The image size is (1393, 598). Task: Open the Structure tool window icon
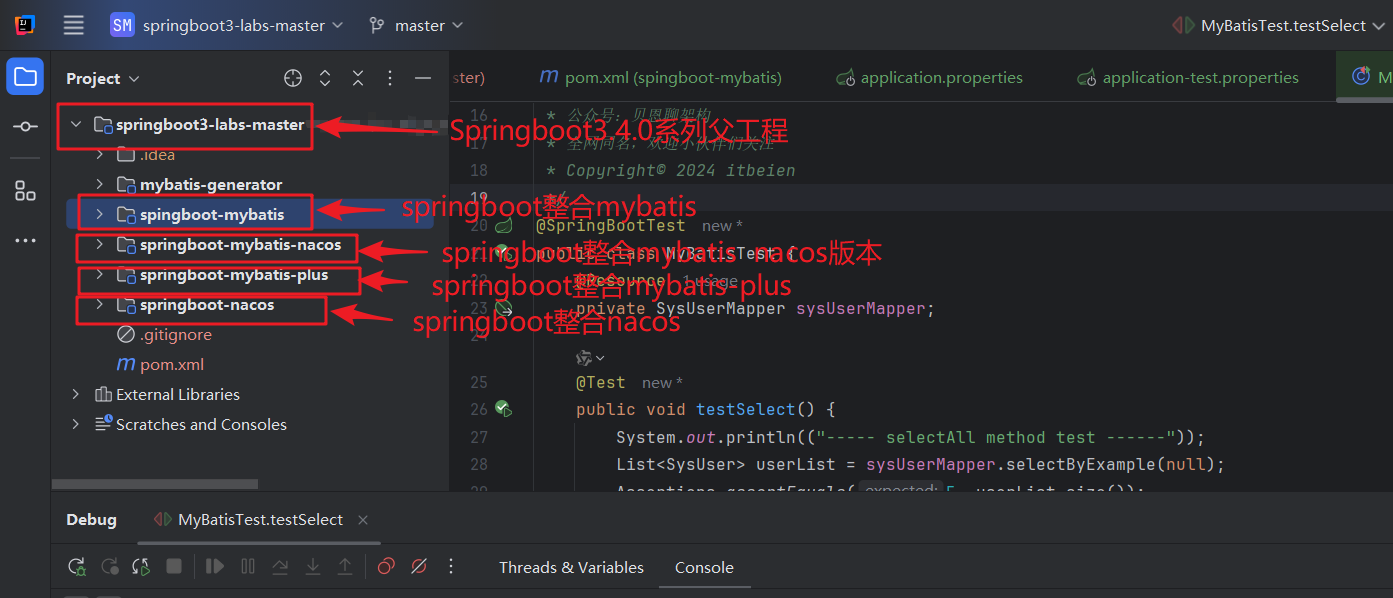click(x=25, y=191)
